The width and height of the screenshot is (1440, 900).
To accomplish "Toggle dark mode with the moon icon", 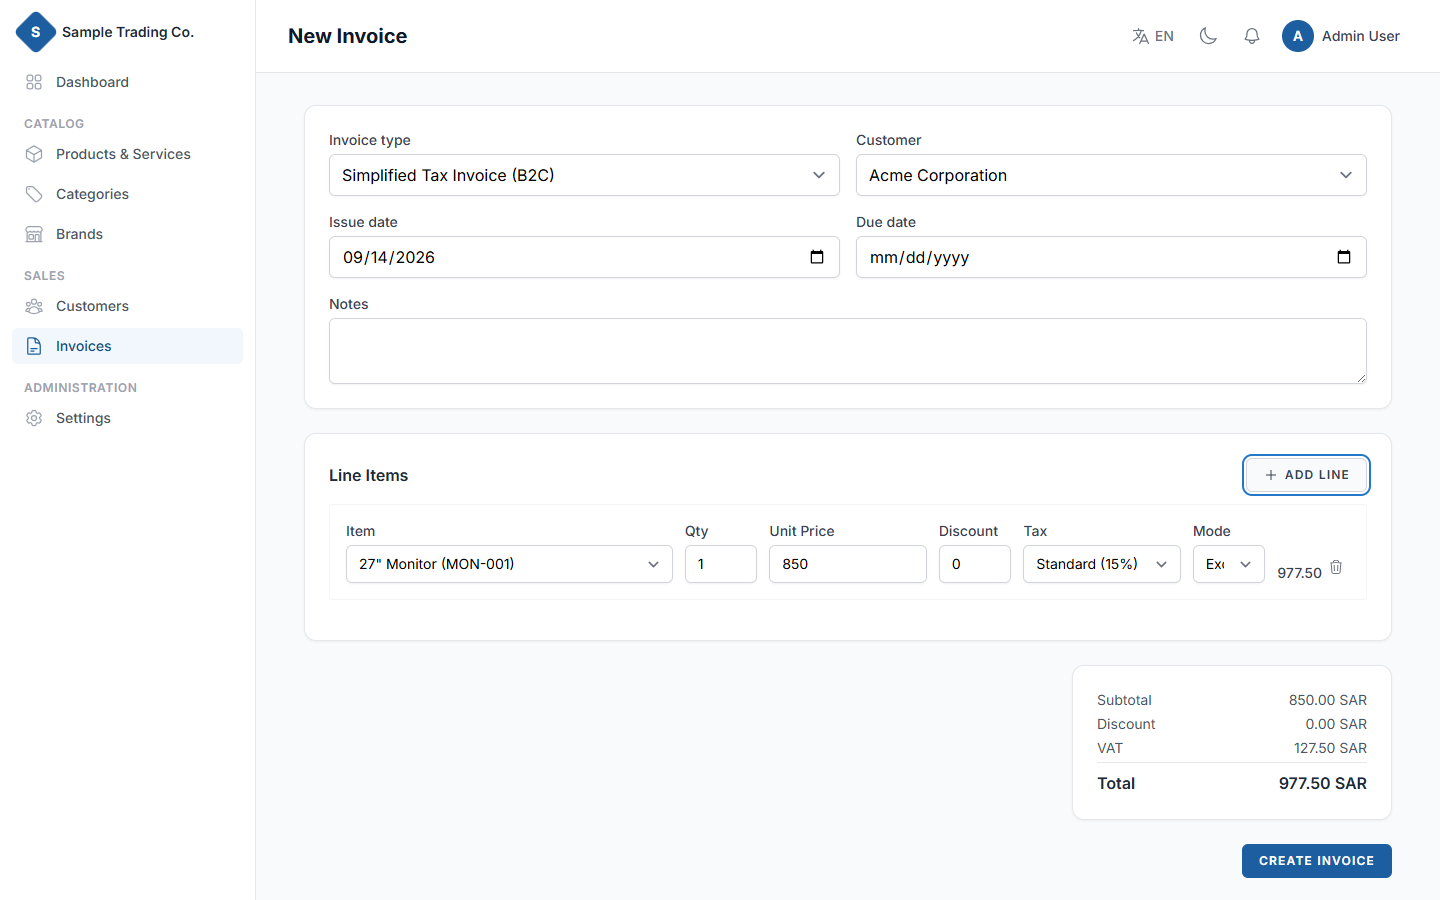I will pos(1208,36).
